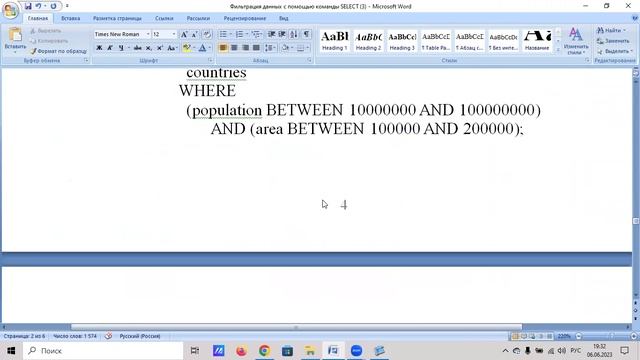Image resolution: width=640 pixels, height=360 pixels.
Task: Decrease font size with Shrink Font icon
Action: click(x=195, y=34)
